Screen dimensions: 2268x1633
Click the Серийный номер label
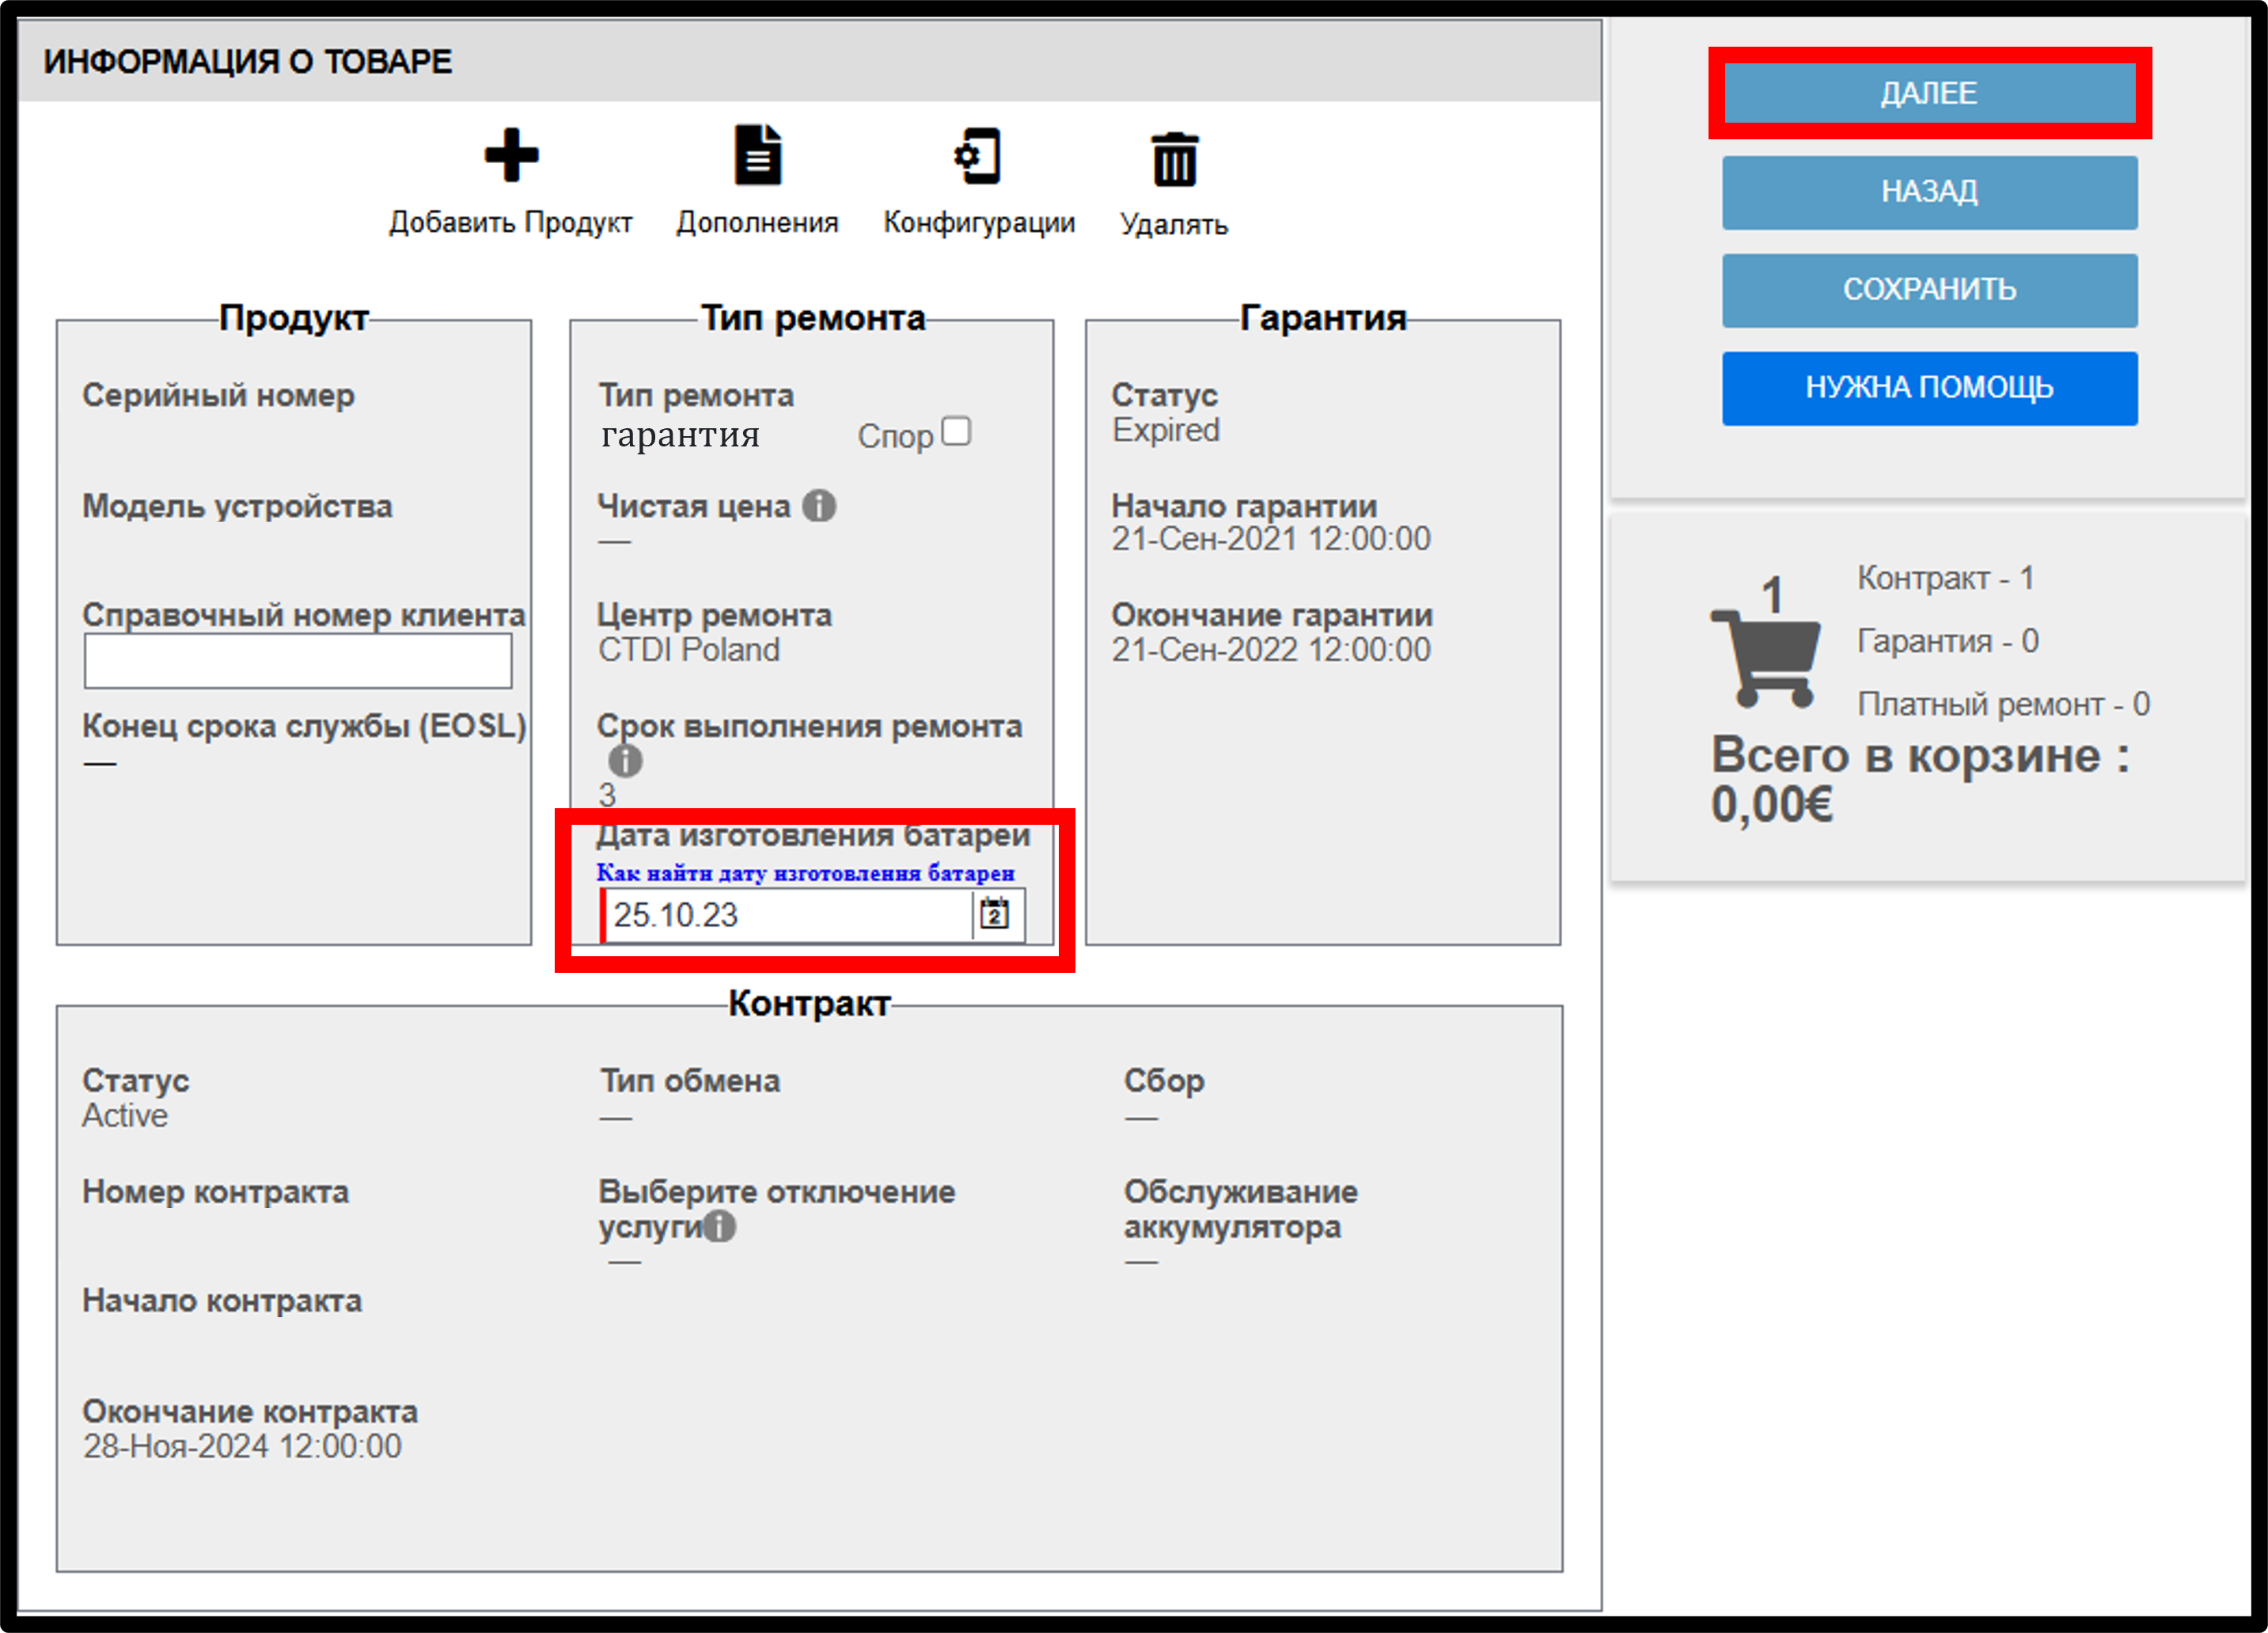tap(218, 395)
